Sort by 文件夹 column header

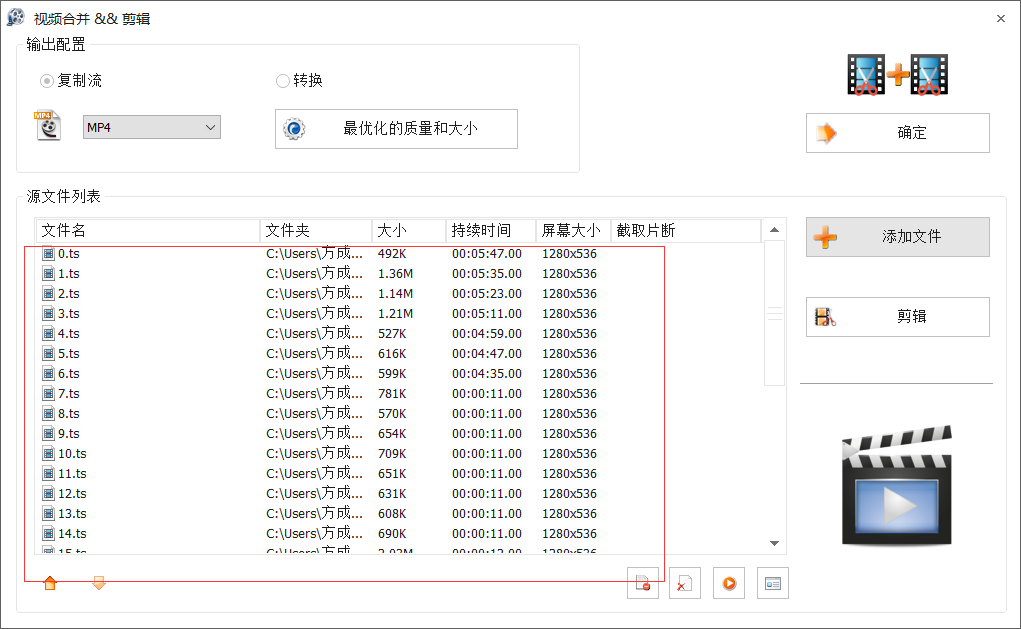(x=316, y=231)
